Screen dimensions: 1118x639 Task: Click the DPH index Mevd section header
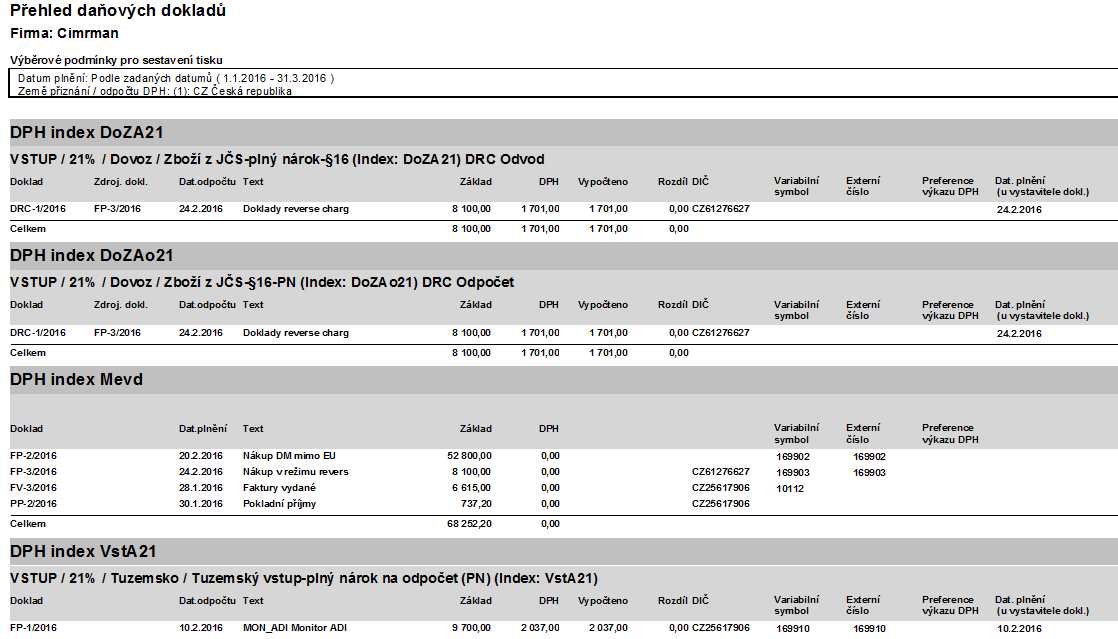click(x=76, y=380)
